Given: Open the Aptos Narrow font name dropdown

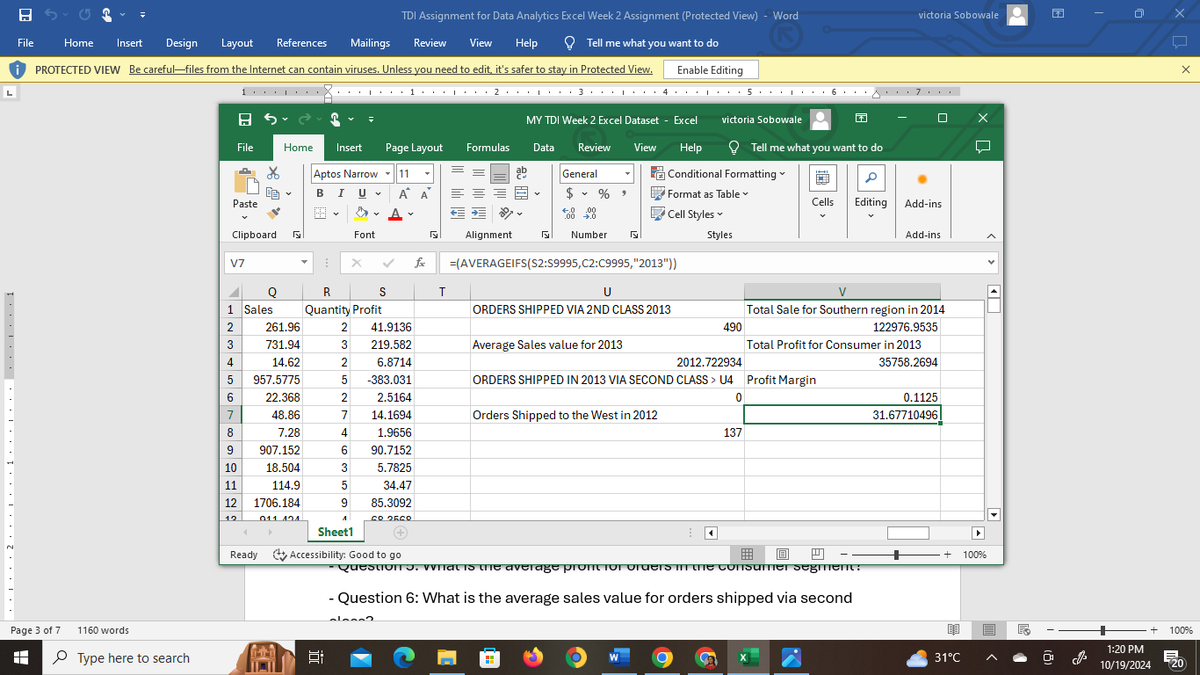Looking at the screenshot, I should point(390,174).
